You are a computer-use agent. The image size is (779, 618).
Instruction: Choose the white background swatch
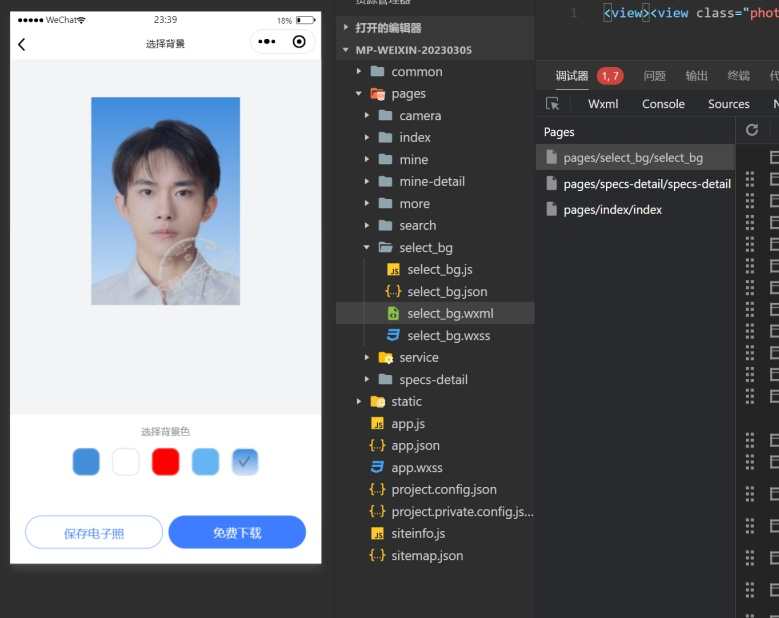126,462
